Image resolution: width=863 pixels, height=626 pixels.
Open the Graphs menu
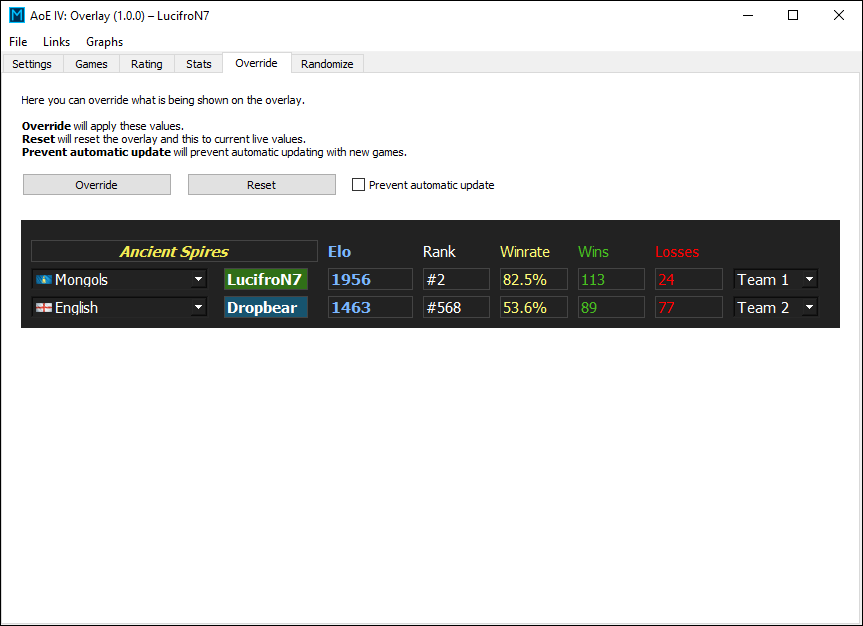tap(105, 42)
